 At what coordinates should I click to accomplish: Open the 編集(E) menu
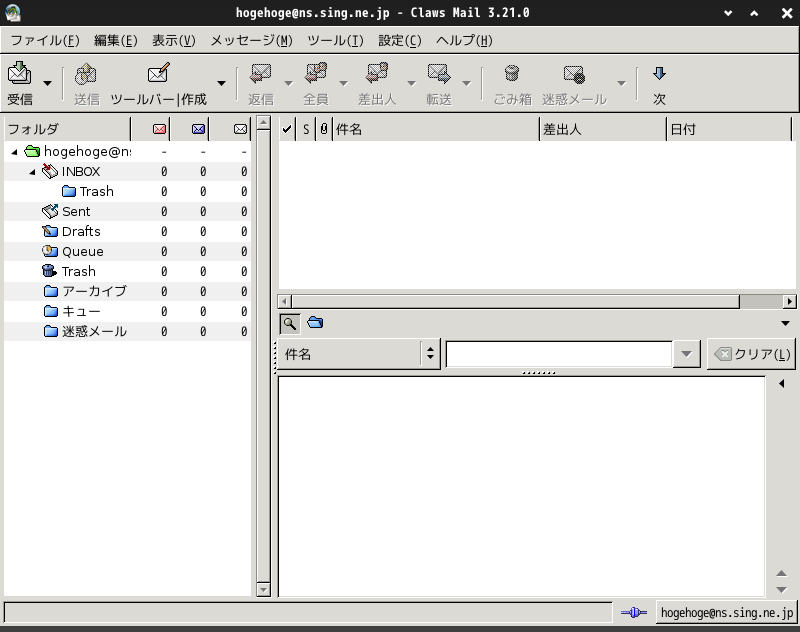[x=116, y=40]
